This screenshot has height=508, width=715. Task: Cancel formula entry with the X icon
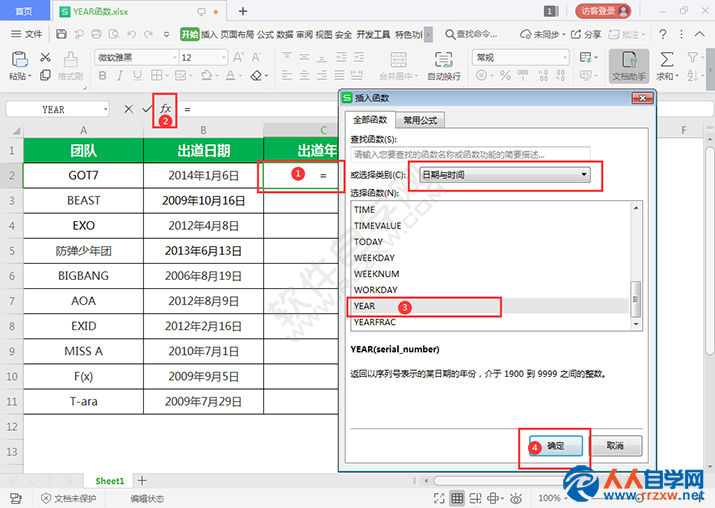[x=129, y=109]
